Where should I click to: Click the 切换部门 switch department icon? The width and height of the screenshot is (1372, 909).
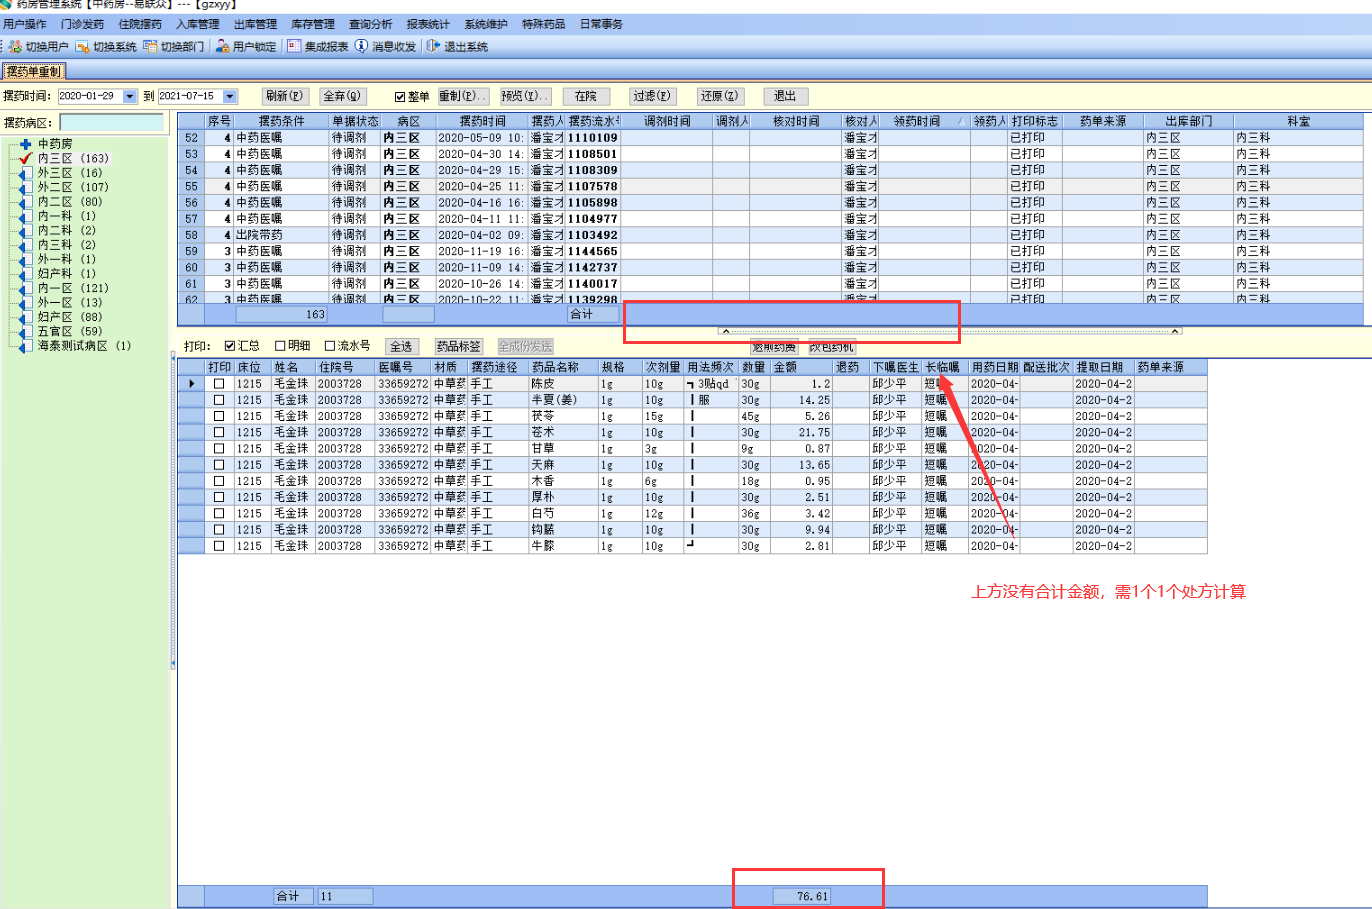coord(150,46)
